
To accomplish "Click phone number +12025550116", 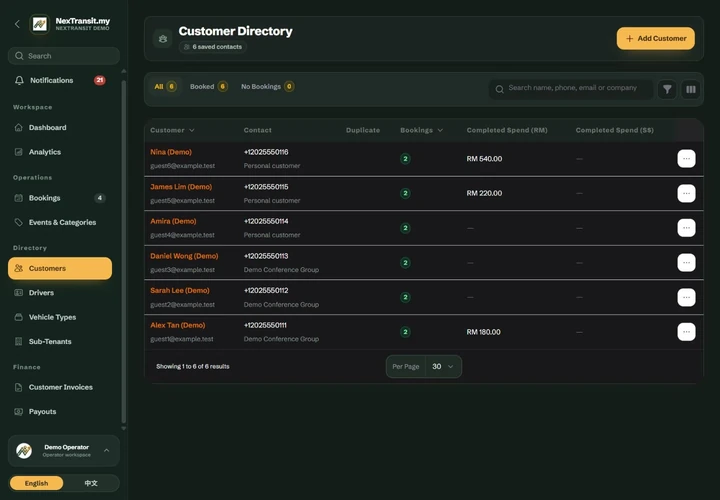I will [x=266, y=152].
